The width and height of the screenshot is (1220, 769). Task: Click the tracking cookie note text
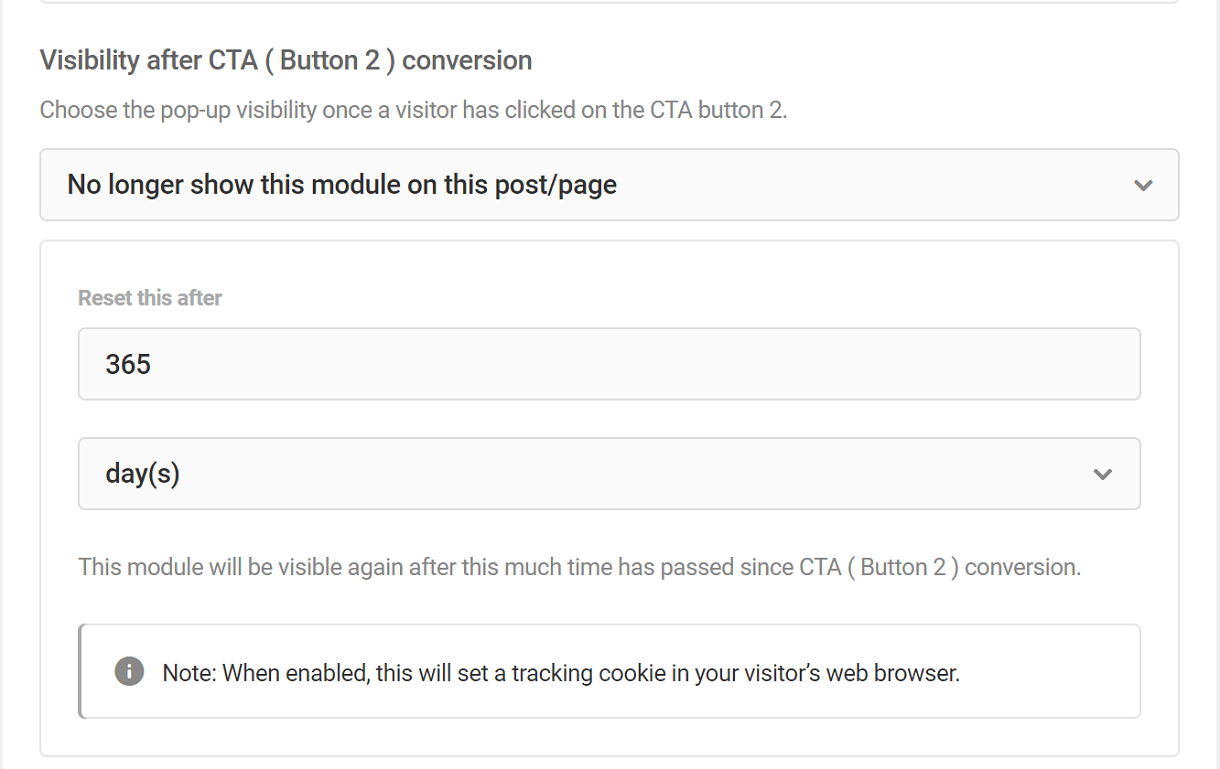[561, 673]
